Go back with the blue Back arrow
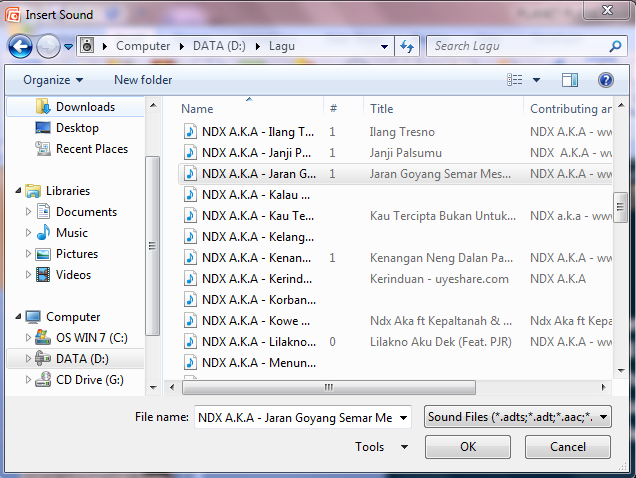Image resolution: width=636 pixels, height=478 pixels. [20, 46]
